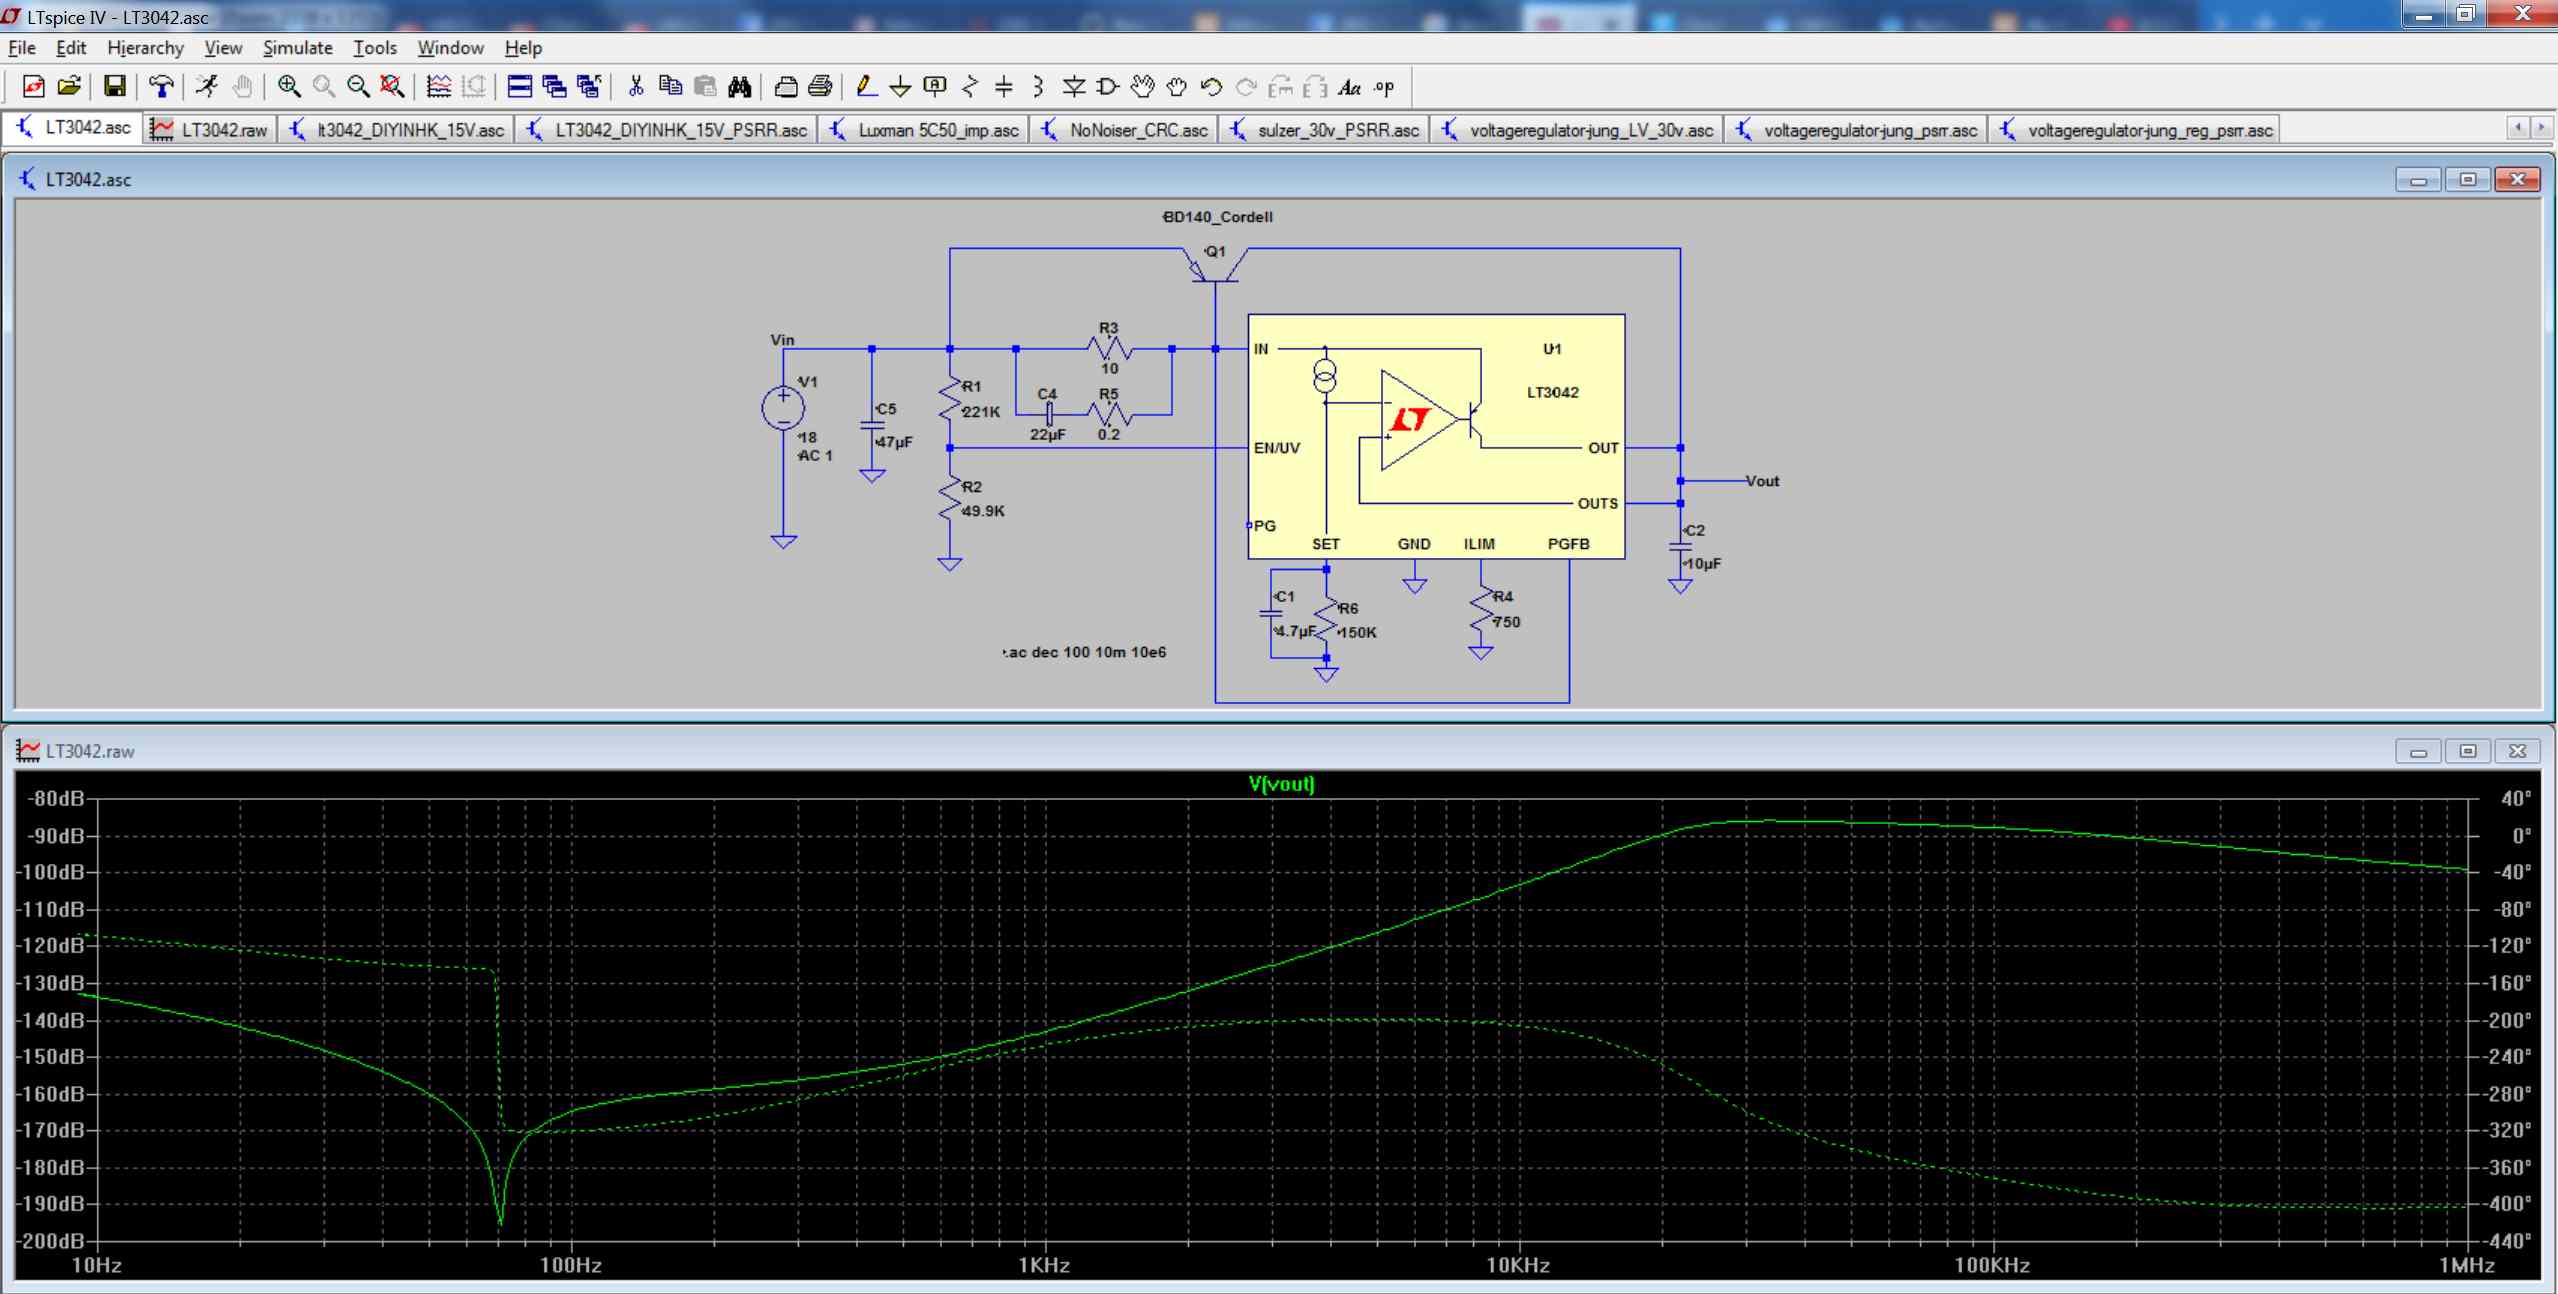The width and height of the screenshot is (2558, 1294).
Task: Select the Label Net tool
Action: (935, 87)
